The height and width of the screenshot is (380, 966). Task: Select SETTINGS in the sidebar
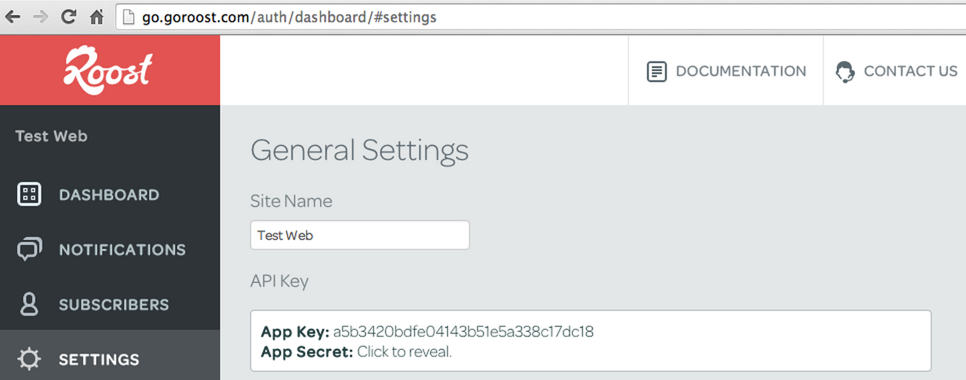coord(110,357)
